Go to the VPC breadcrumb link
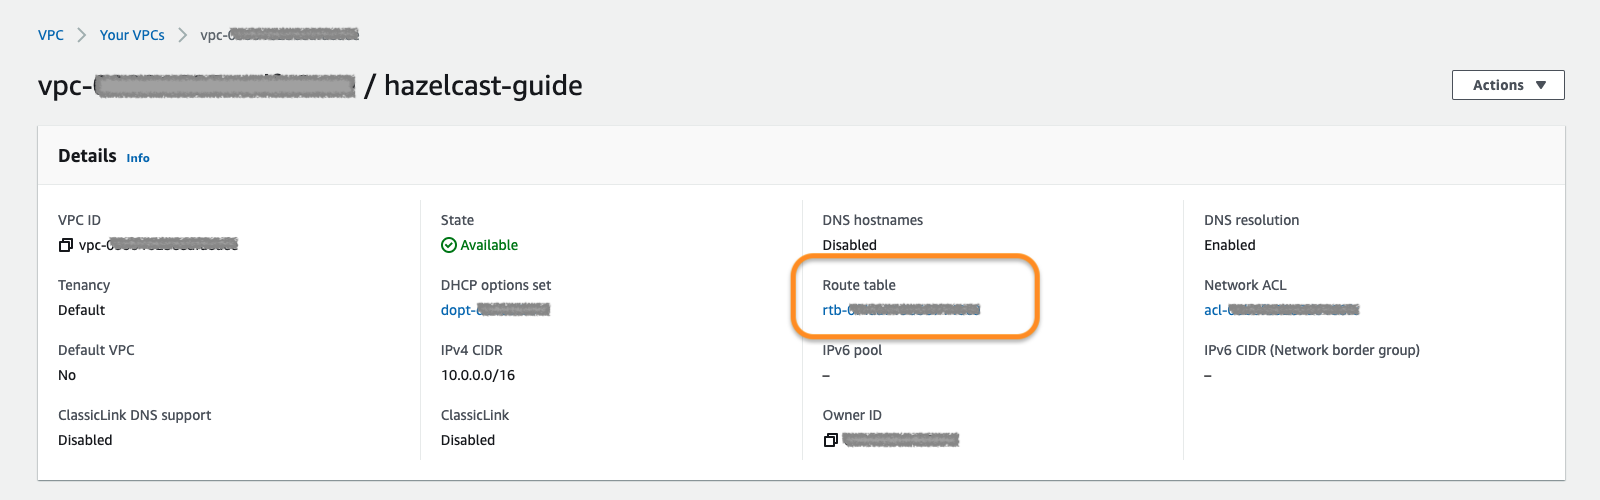 pos(51,35)
